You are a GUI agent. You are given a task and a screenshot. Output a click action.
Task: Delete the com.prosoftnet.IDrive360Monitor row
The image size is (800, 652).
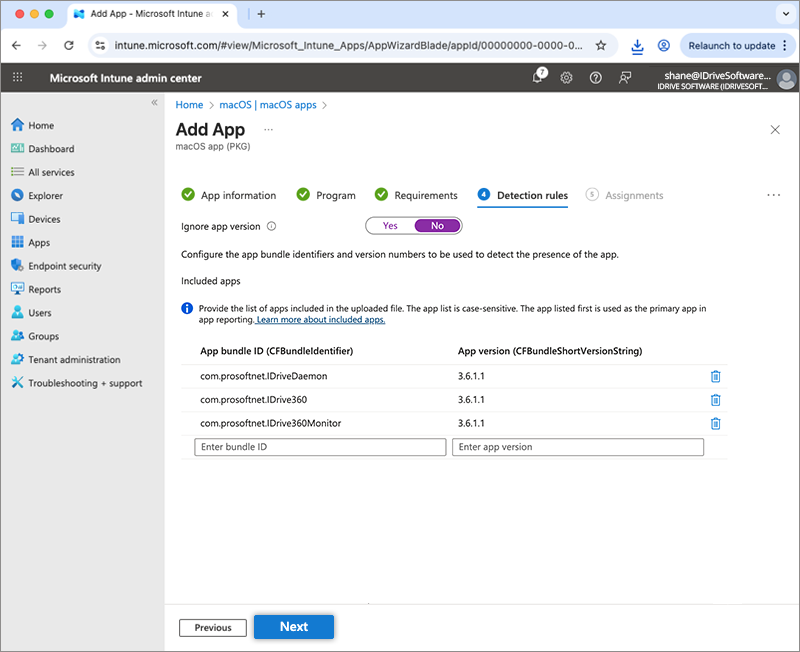[x=715, y=423]
